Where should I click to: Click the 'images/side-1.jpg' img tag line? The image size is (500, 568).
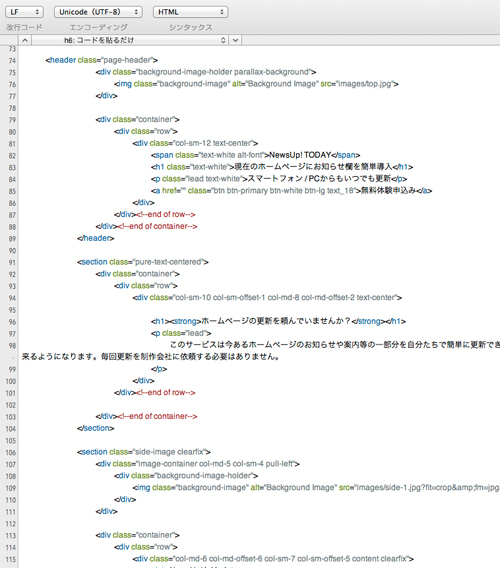coord(316,488)
